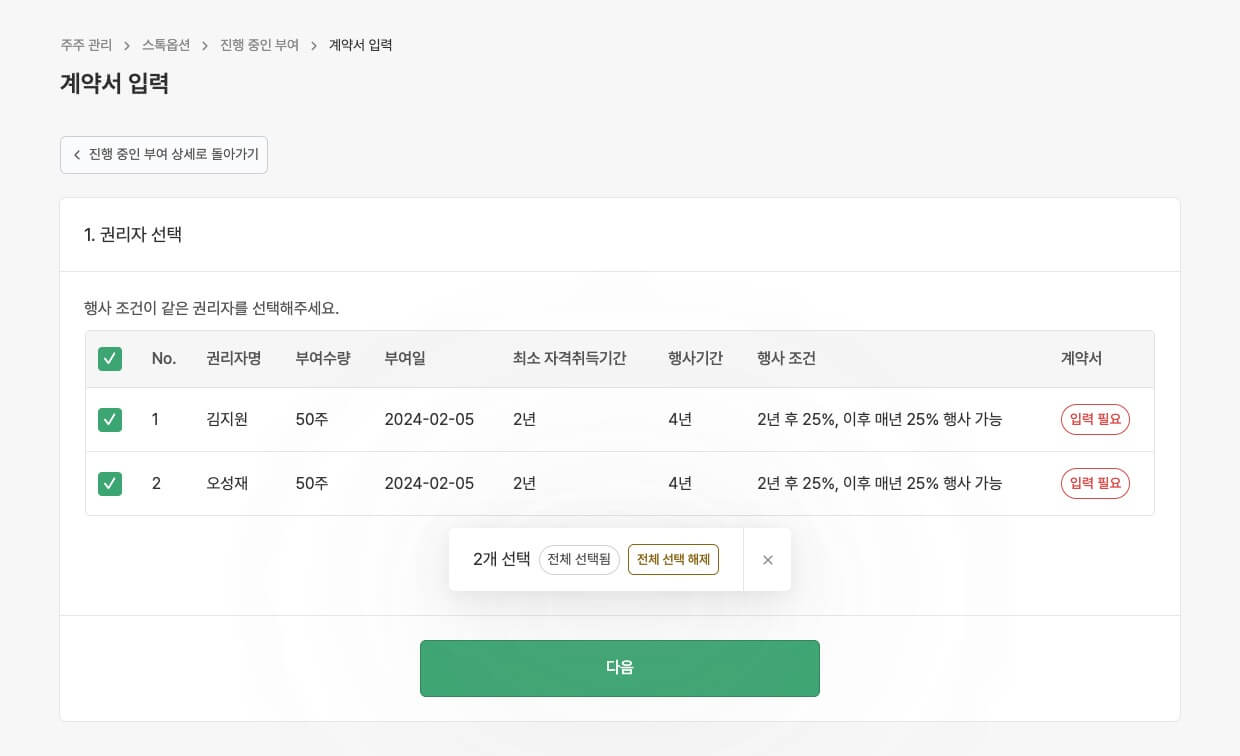Click the chevron separator after 스톡옵션 breadcrumb
The width and height of the screenshot is (1240, 756).
click(x=204, y=45)
